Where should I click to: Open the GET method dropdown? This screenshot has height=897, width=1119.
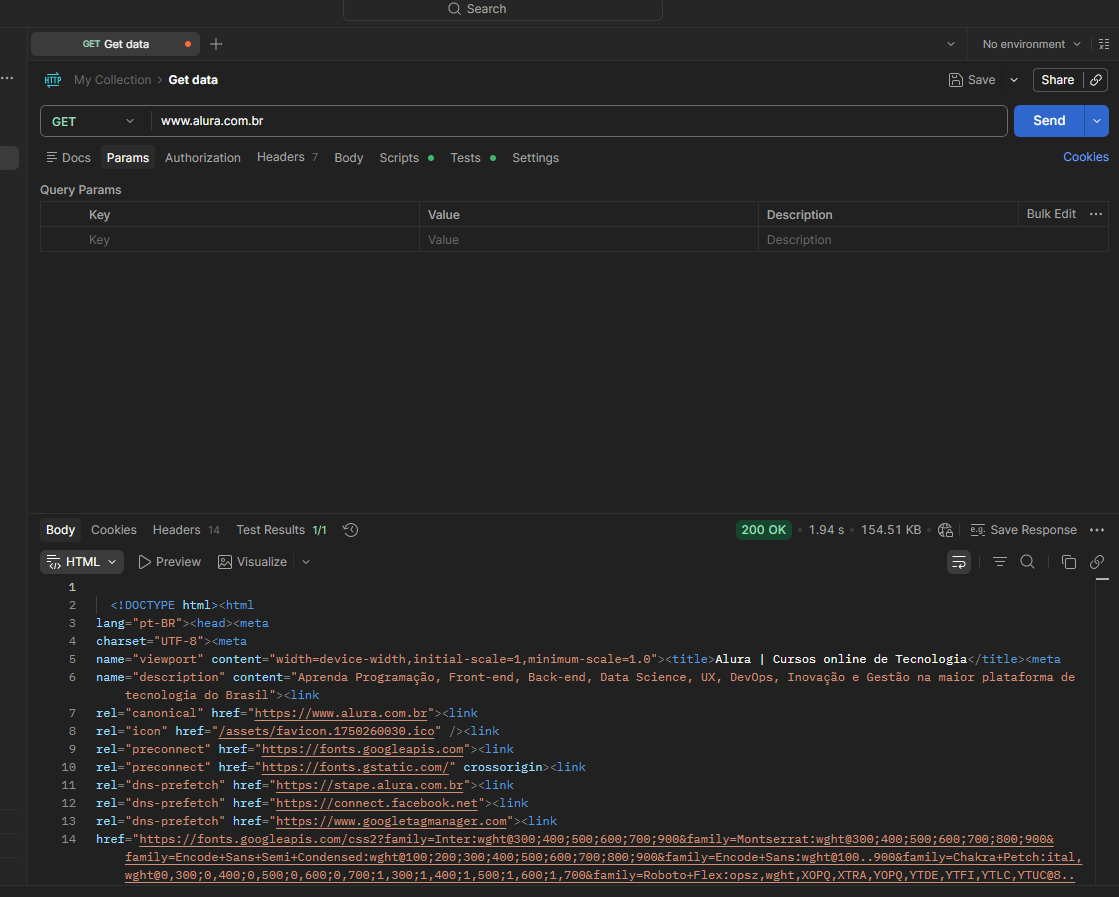92,121
